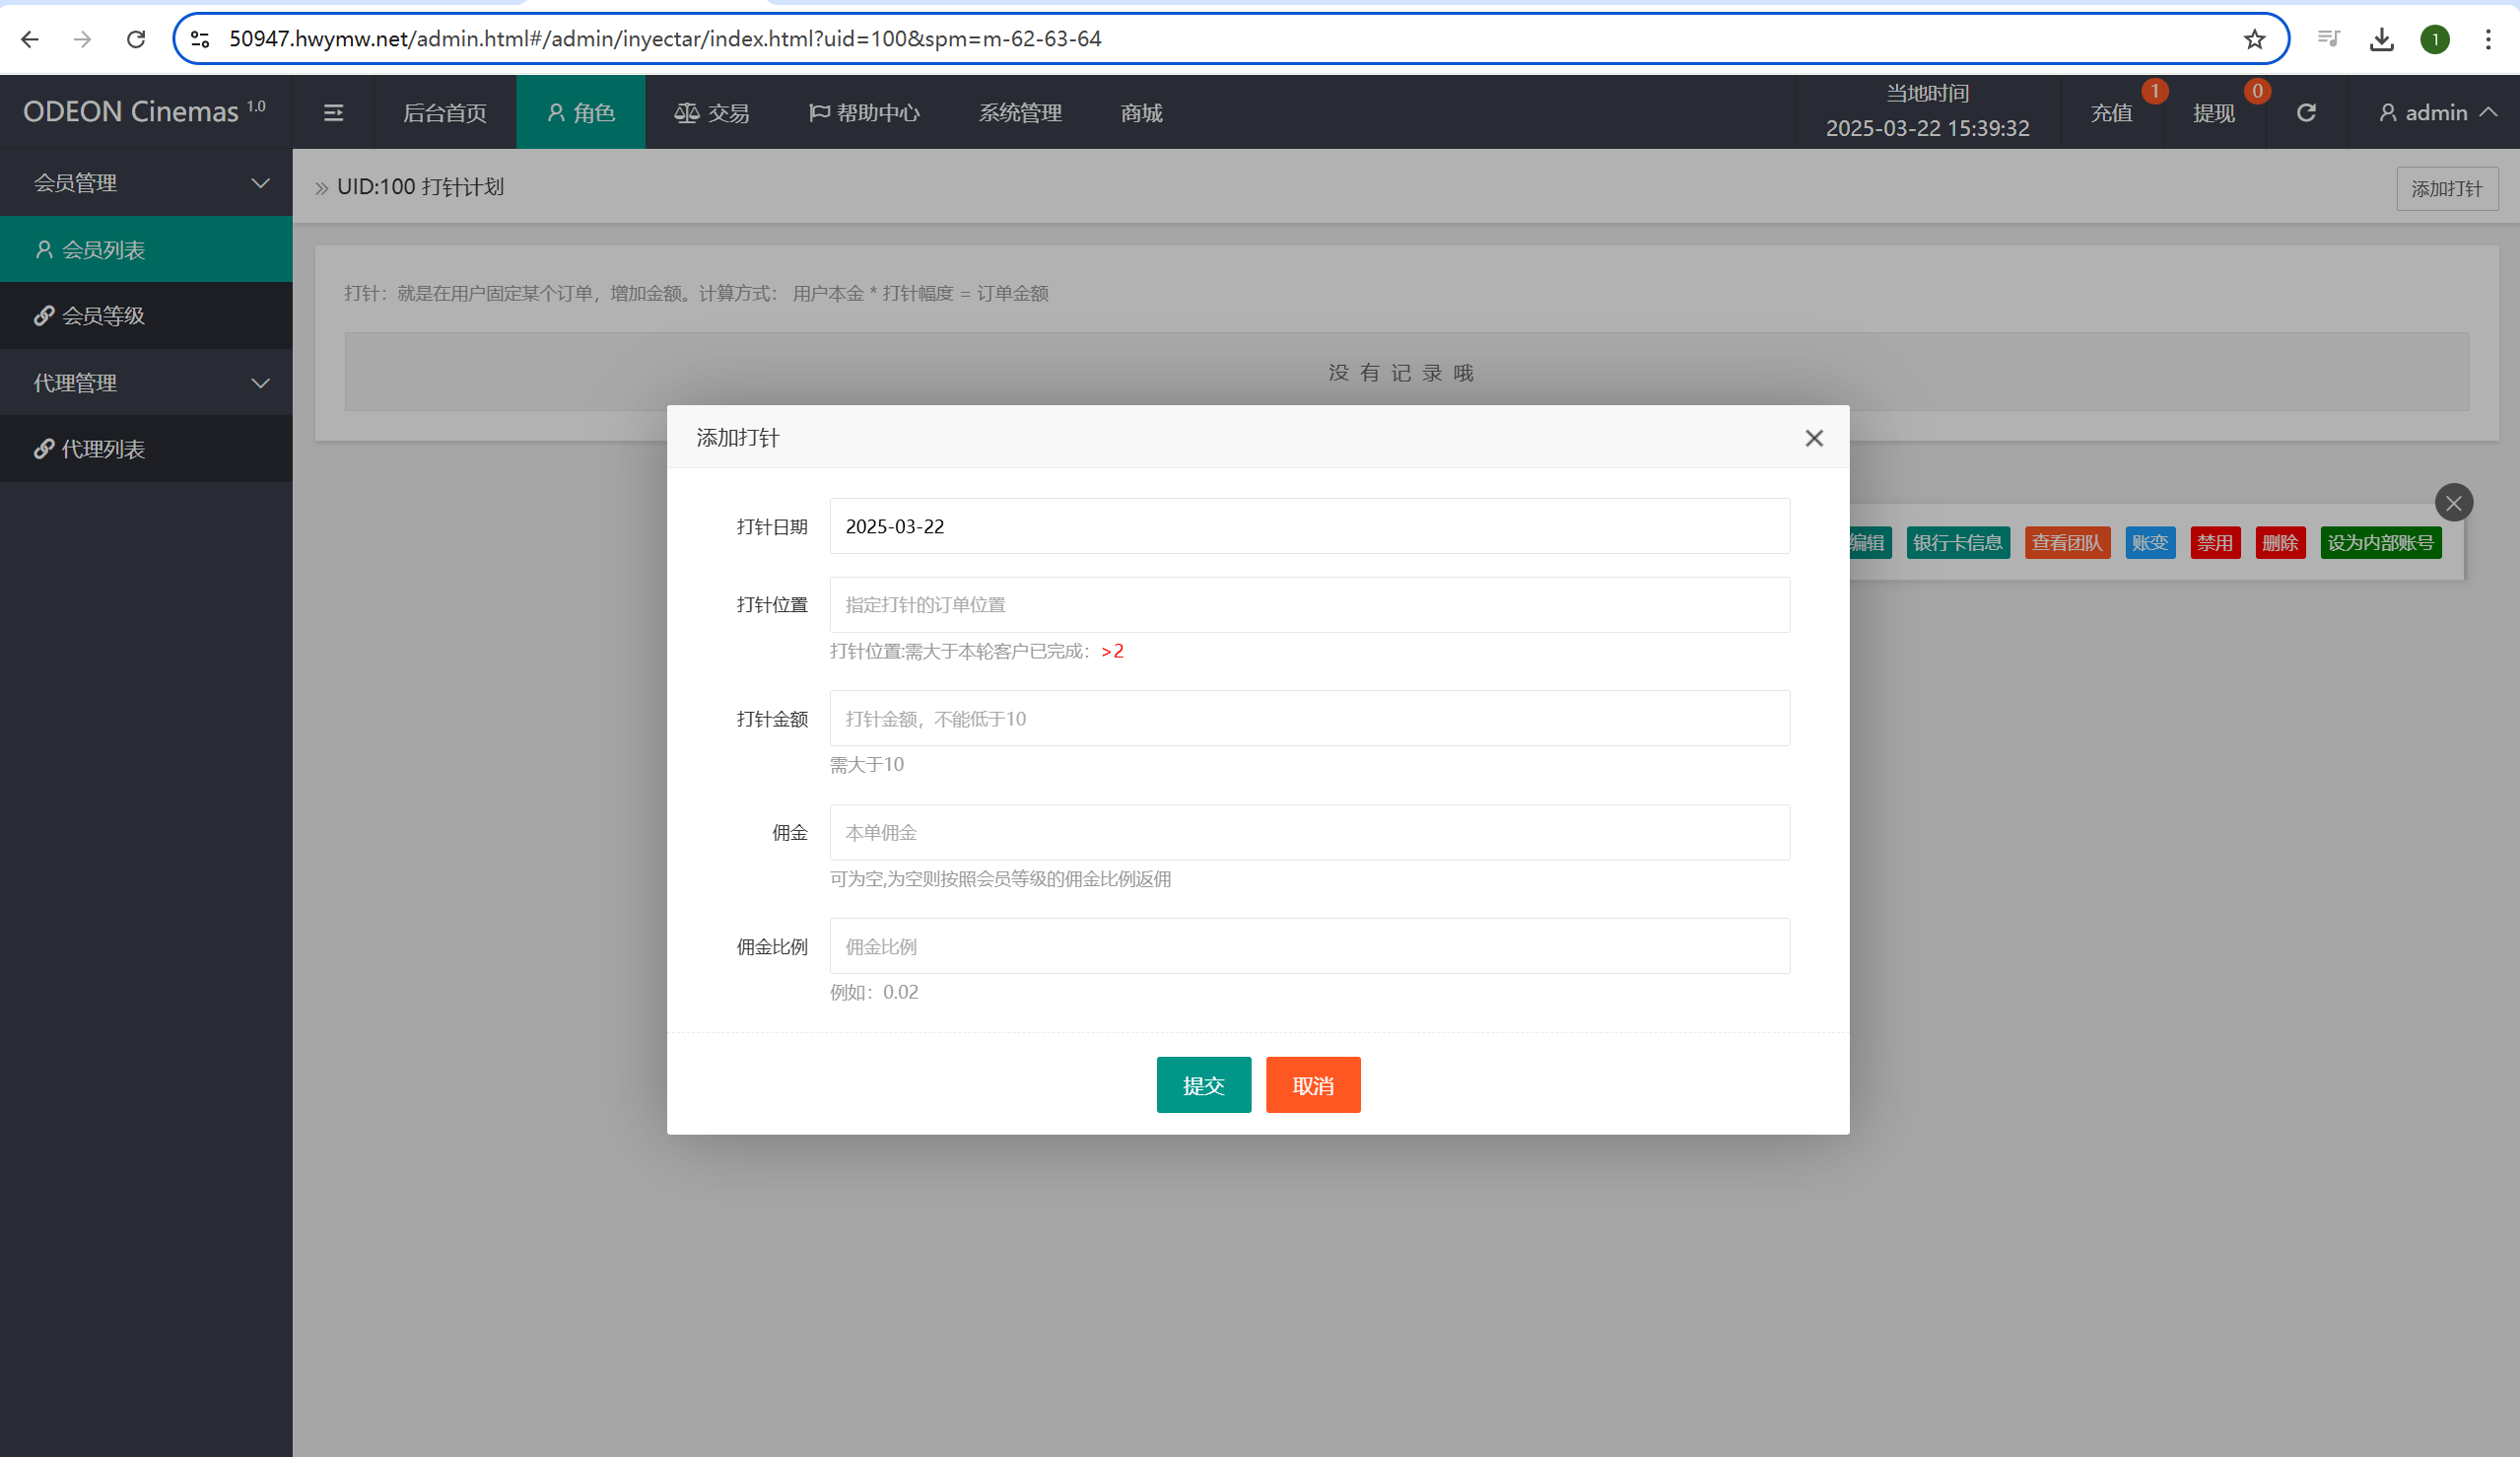The height and width of the screenshot is (1457, 2520).
Task: Bookmark this page with the star icon
Action: coord(2254,39)
